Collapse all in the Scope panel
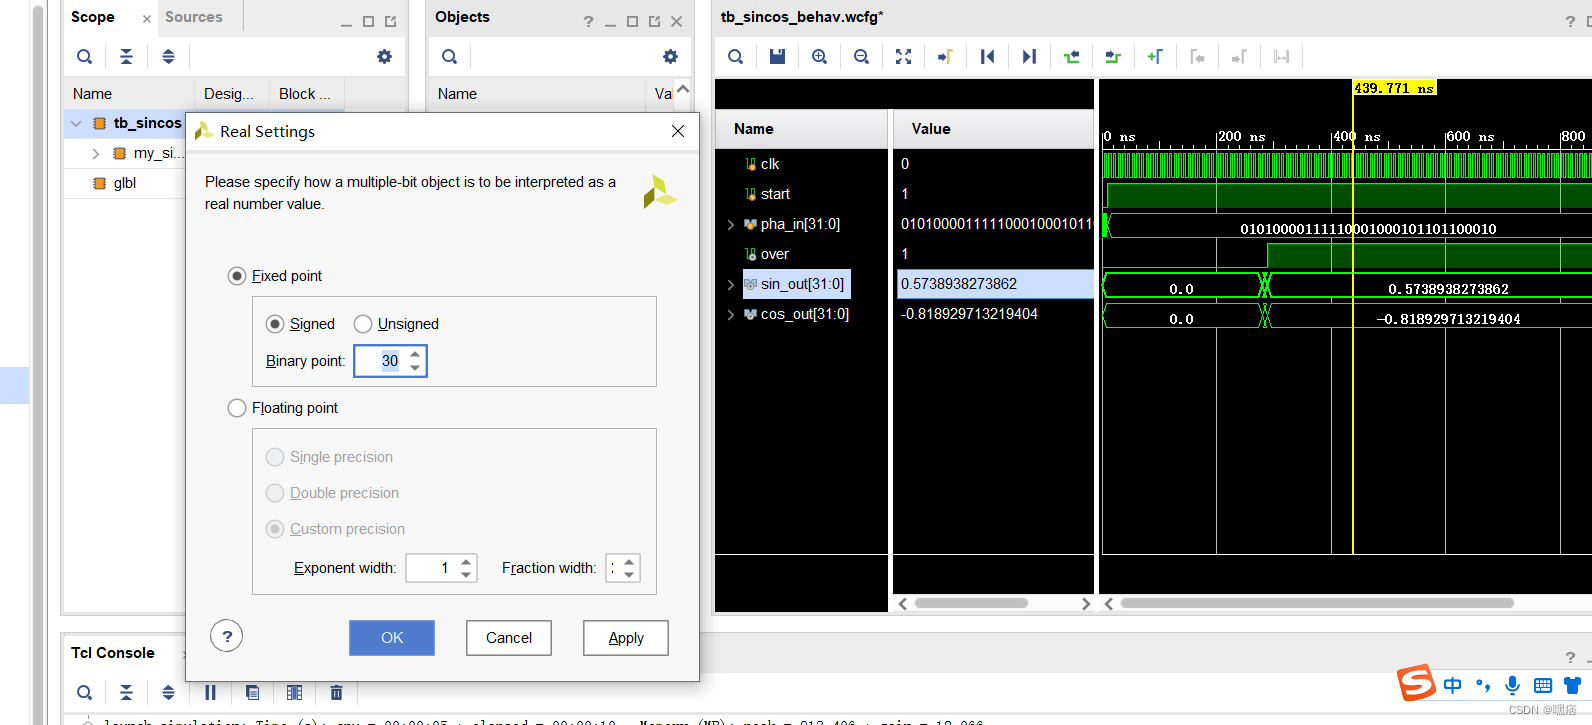The image size is (1592, 725). [x=126, y=57]
